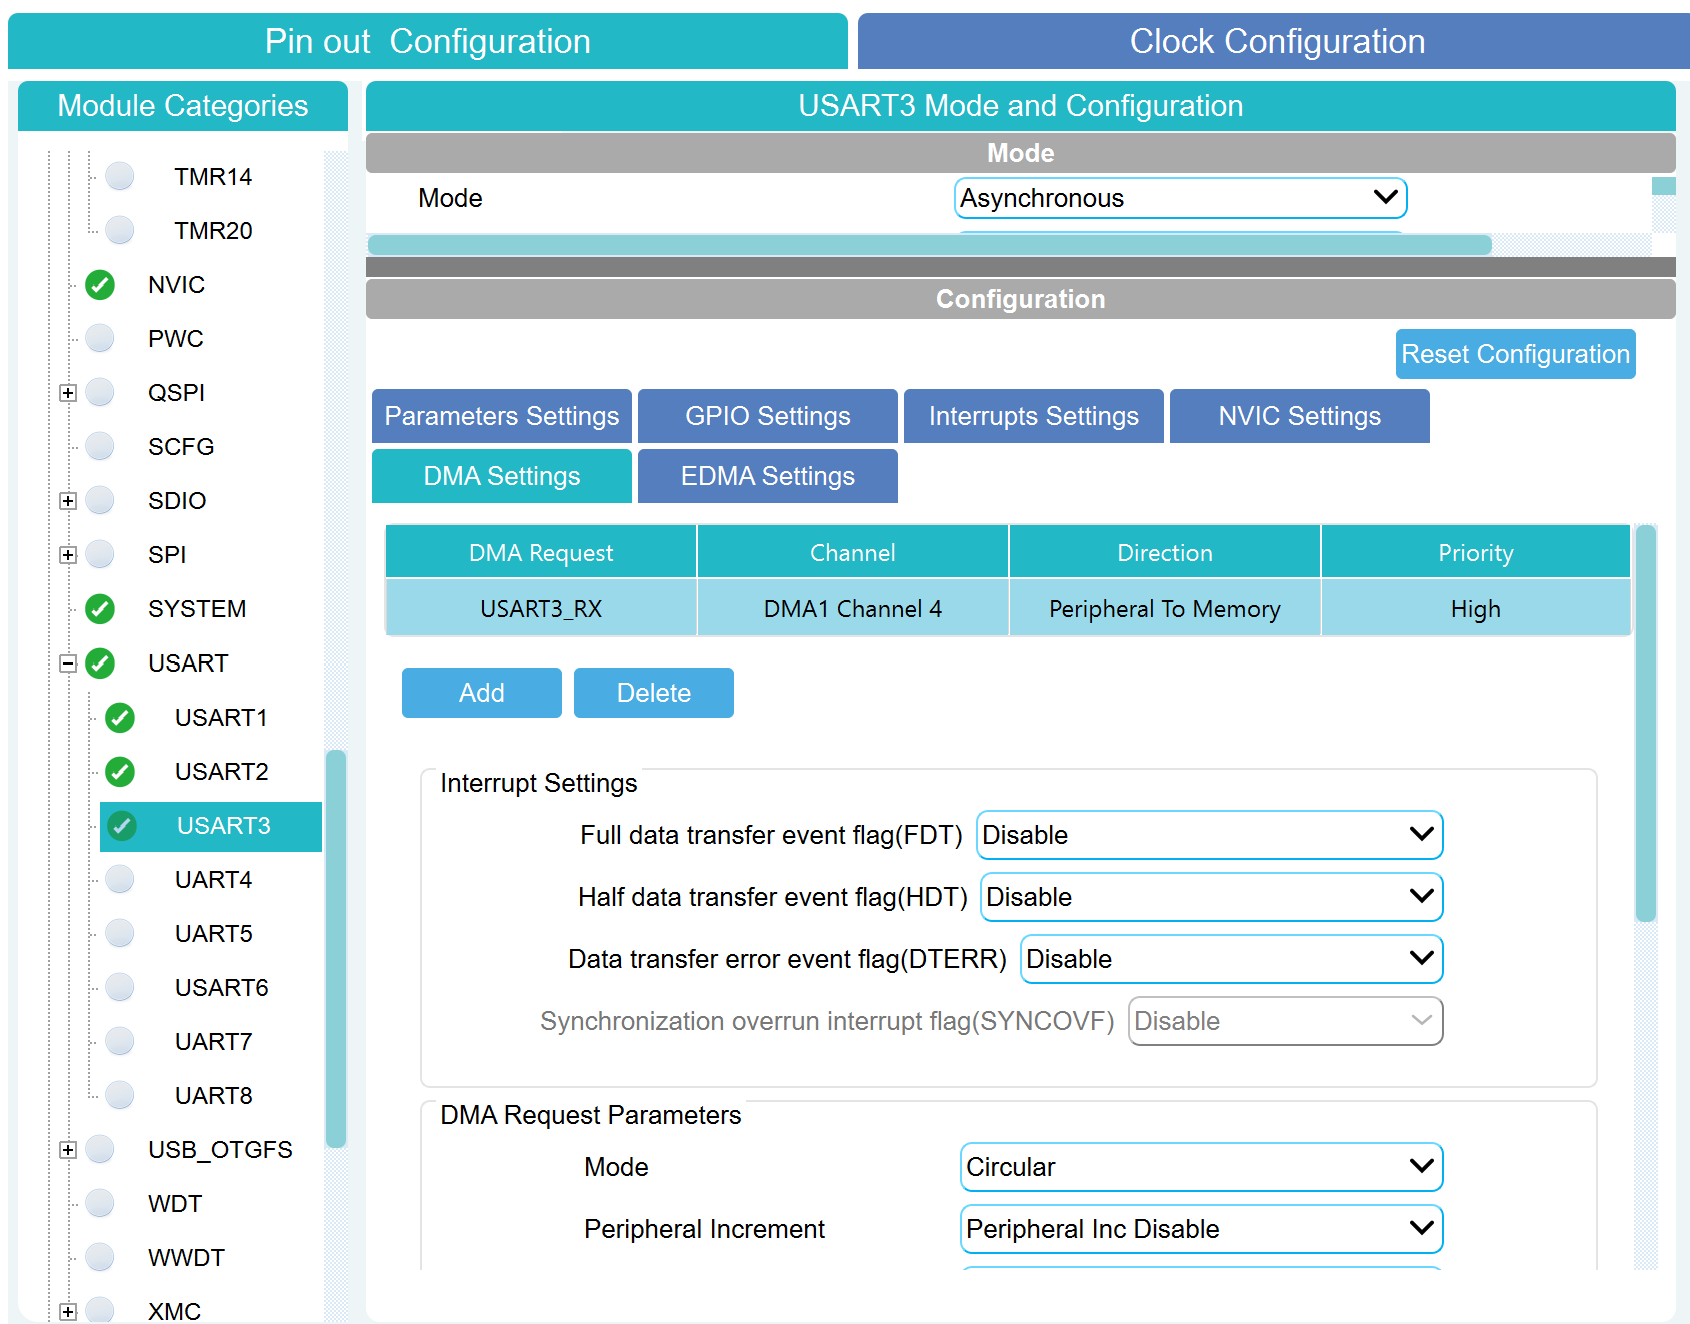Click the grey status circle beside SCFG
Screen dimensions: 1690x1324
pos(100,447)
